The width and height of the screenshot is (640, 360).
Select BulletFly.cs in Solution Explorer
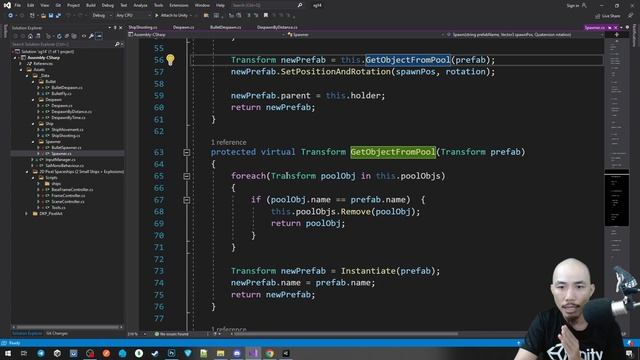[x=61, y=94]
